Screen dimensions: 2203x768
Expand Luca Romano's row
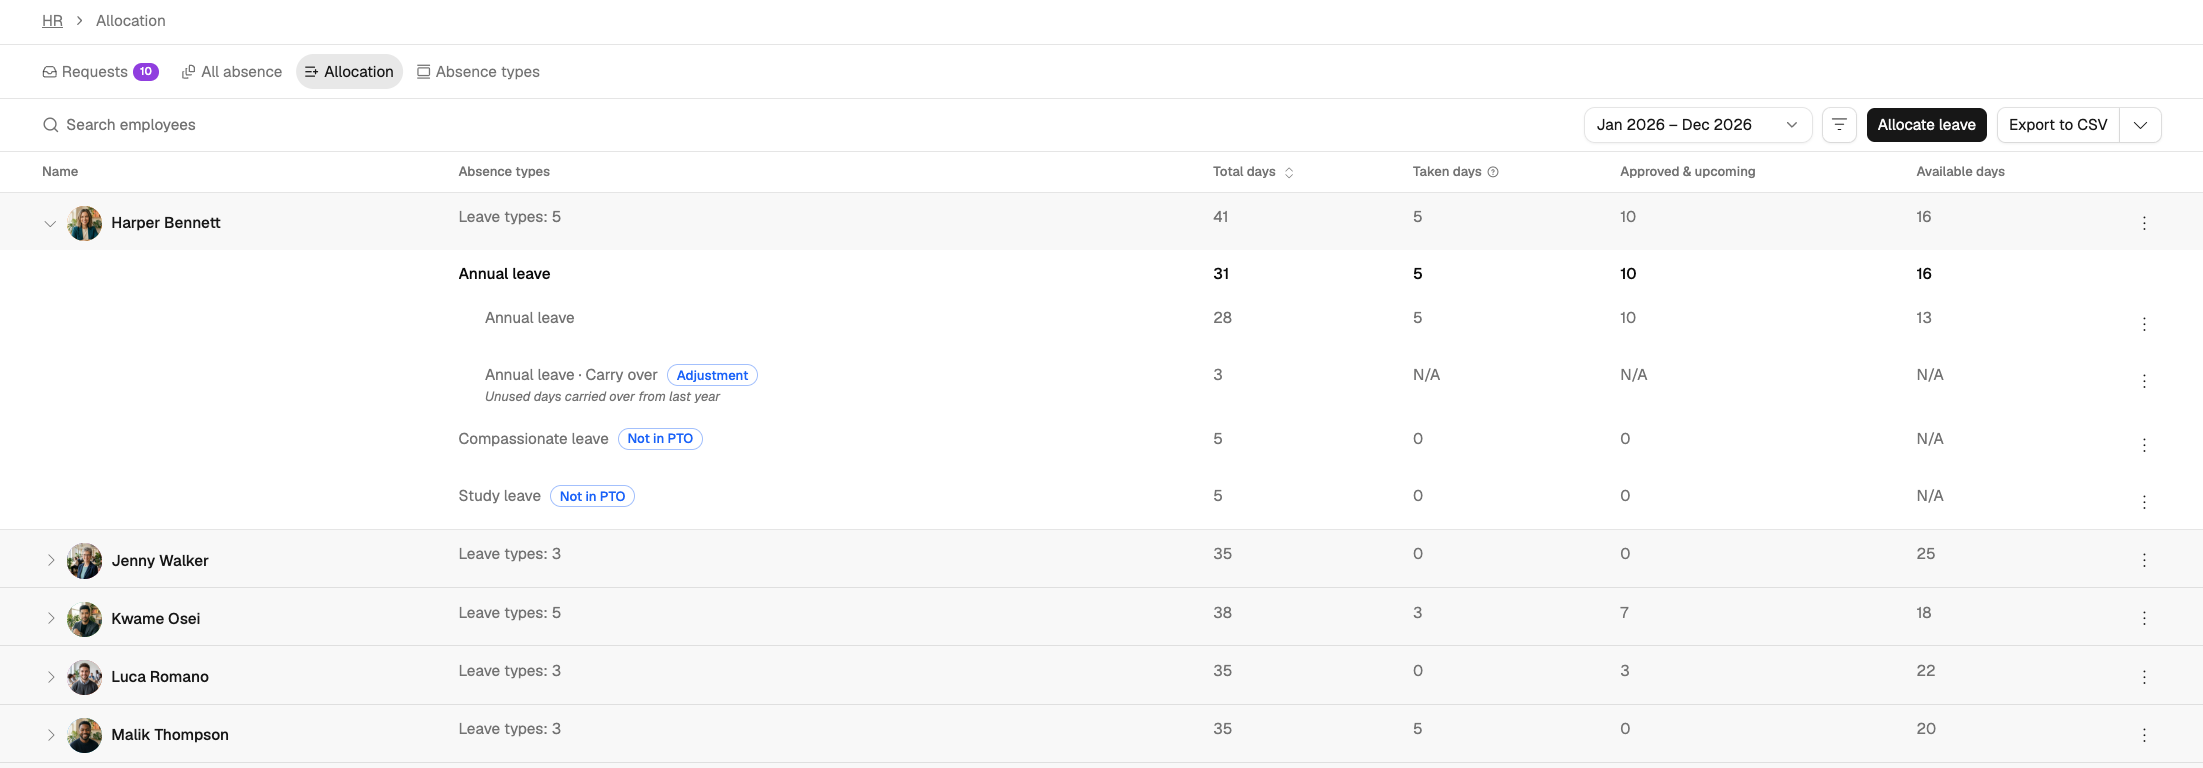point(50,677)
